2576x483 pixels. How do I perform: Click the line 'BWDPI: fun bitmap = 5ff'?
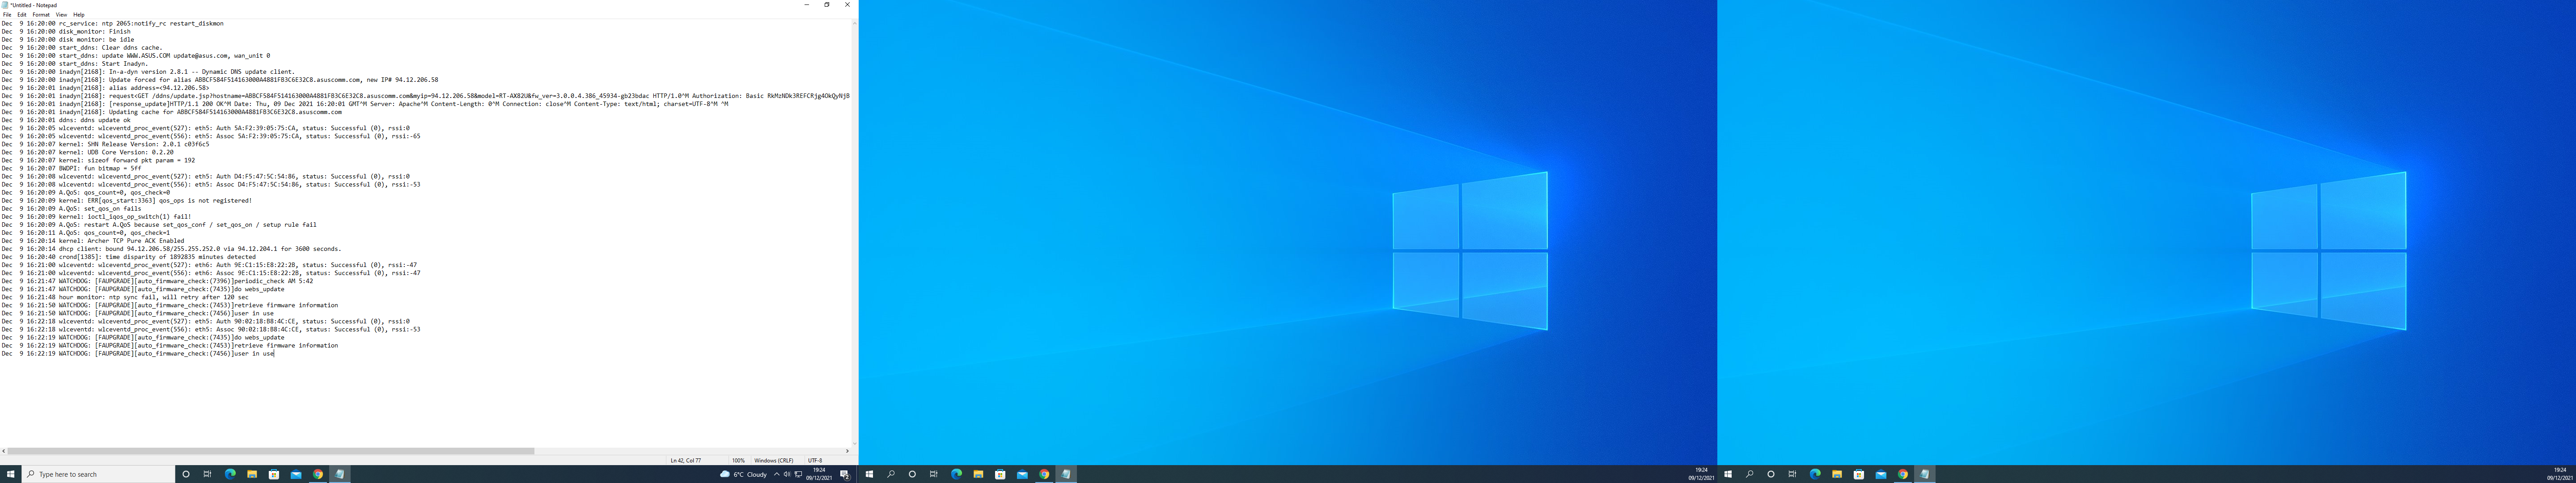[x=72, y=168]
